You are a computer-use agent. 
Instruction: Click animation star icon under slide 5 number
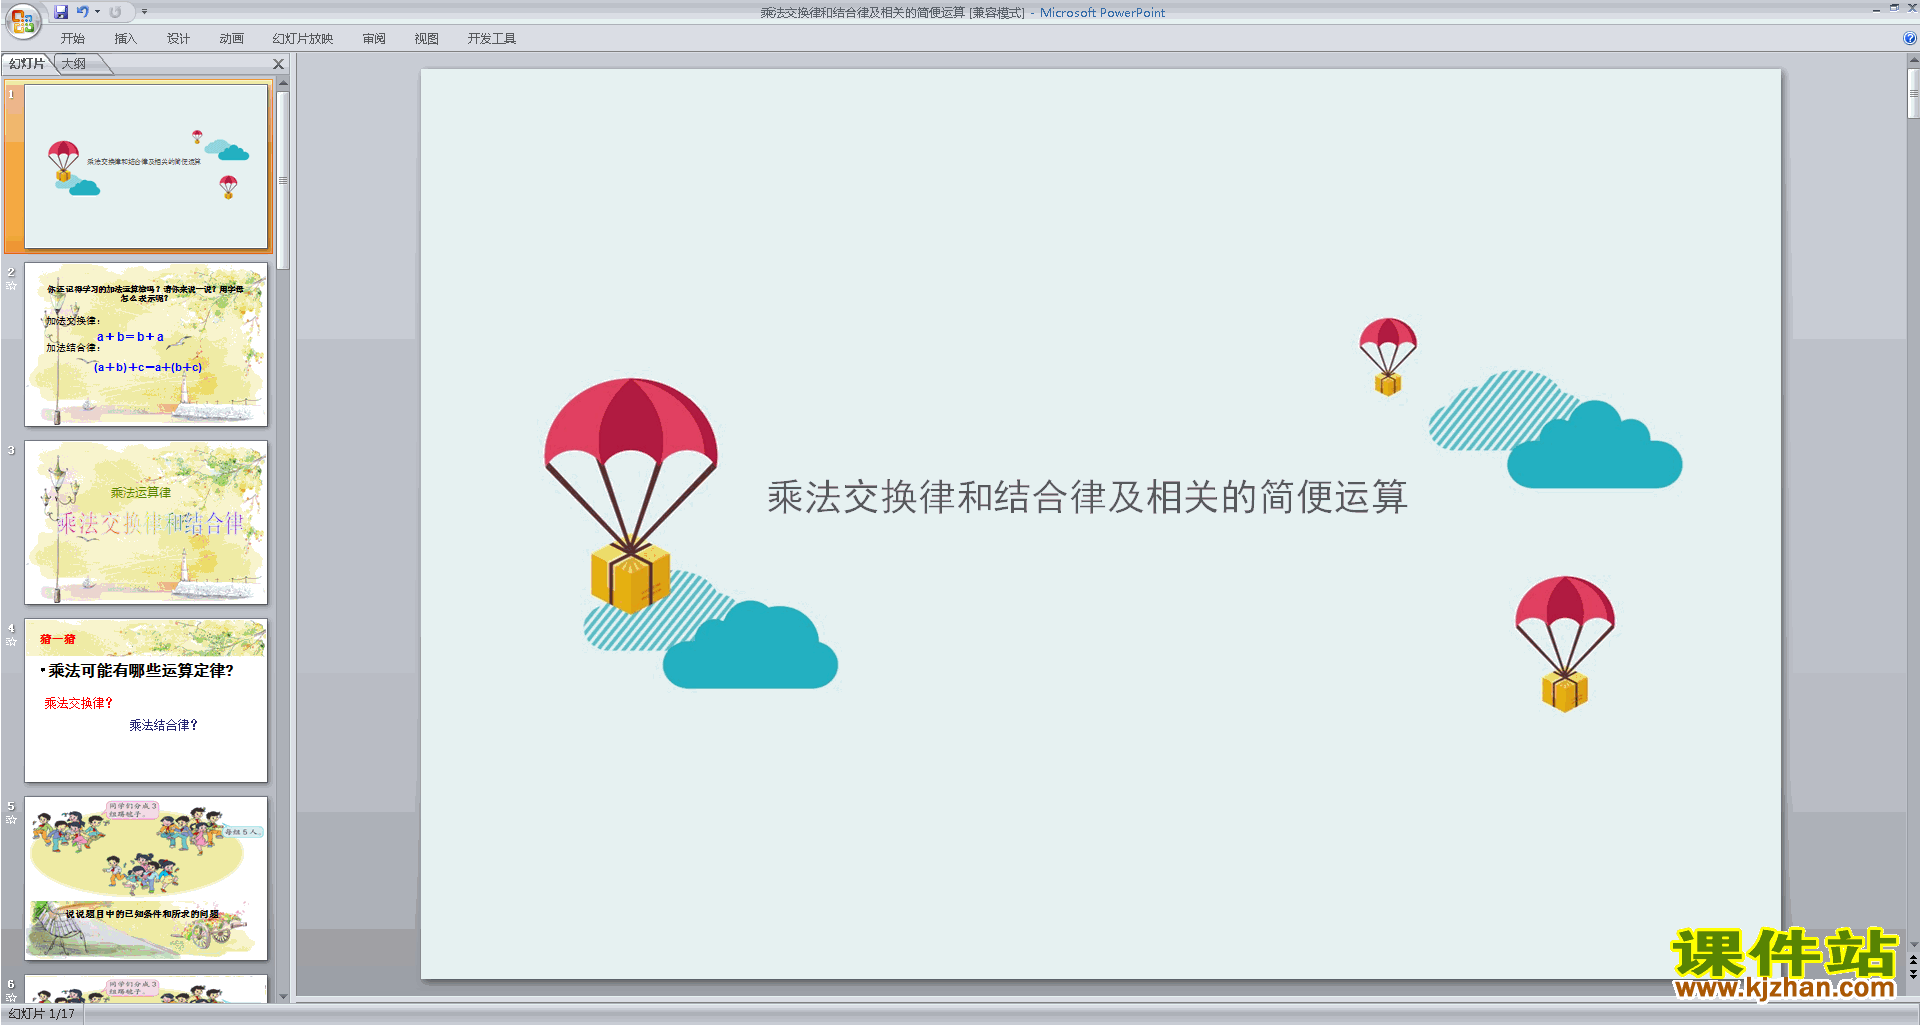point(12,820)
